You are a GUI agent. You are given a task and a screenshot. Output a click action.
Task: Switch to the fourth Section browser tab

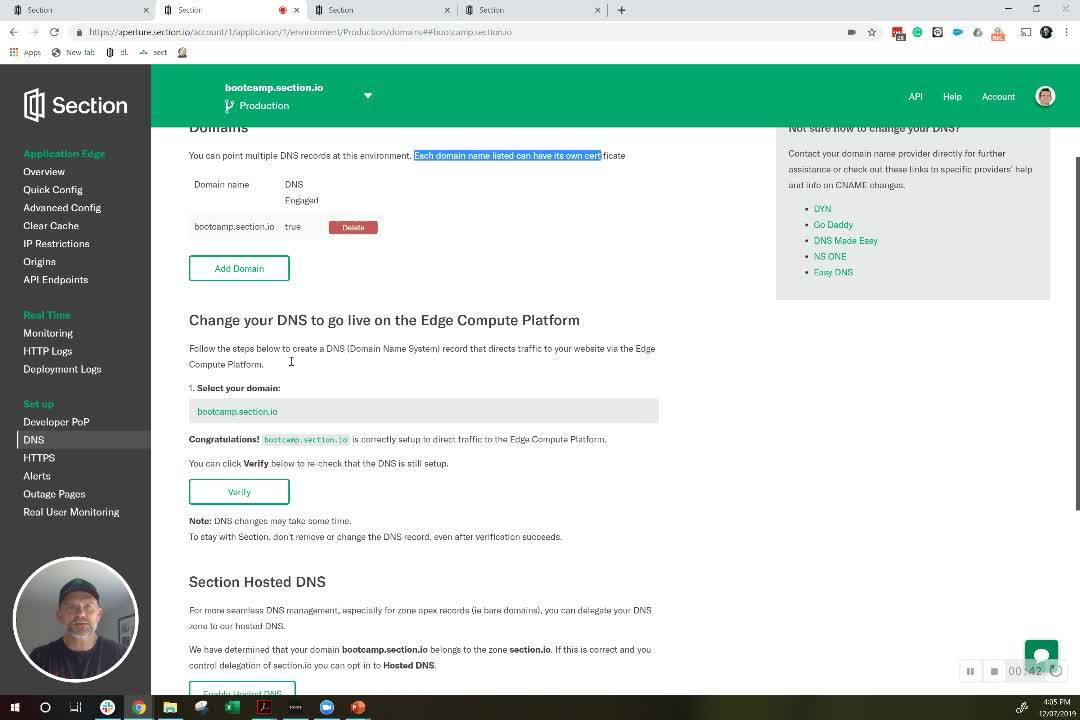532,10
